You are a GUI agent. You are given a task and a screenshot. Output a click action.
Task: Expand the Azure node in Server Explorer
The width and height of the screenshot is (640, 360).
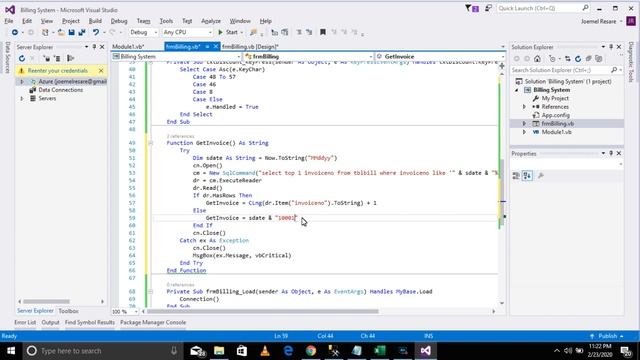click(x=22, y=82)
